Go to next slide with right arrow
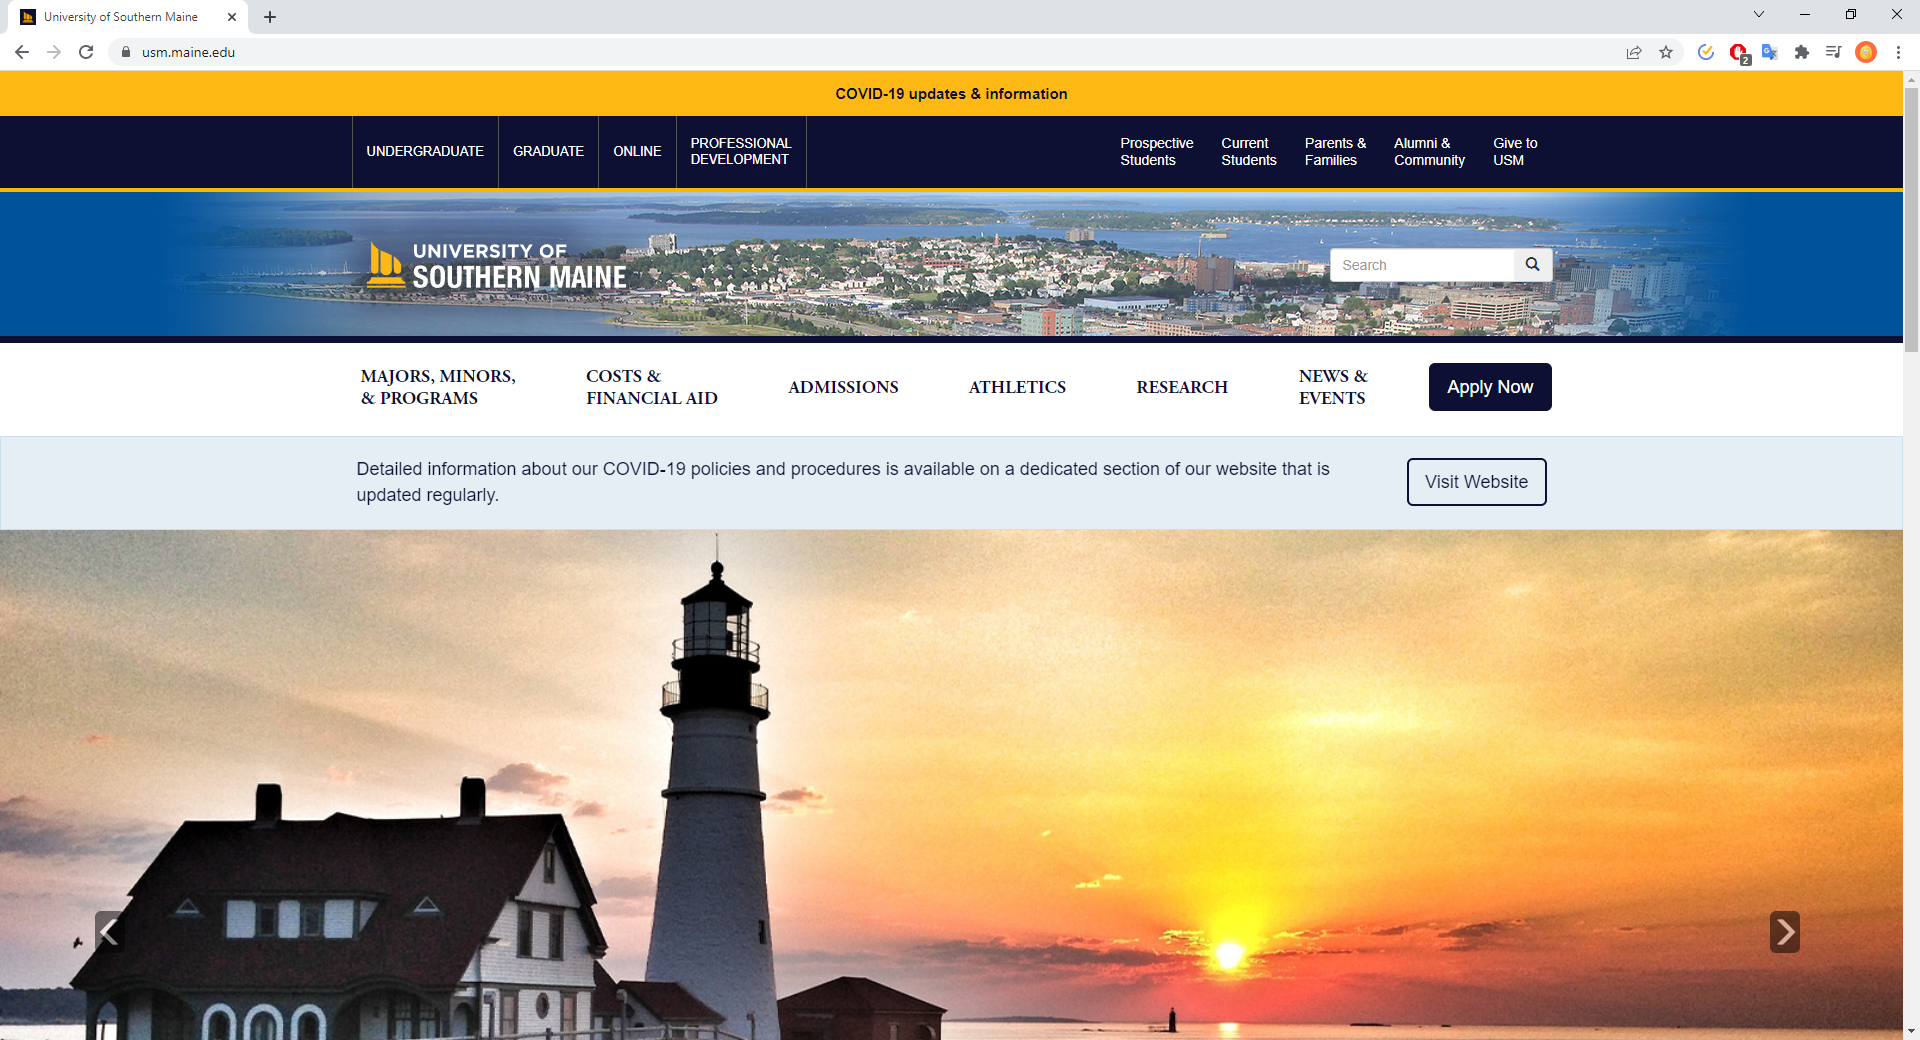The image size is (1920, 1040). tap(1784, 932)
